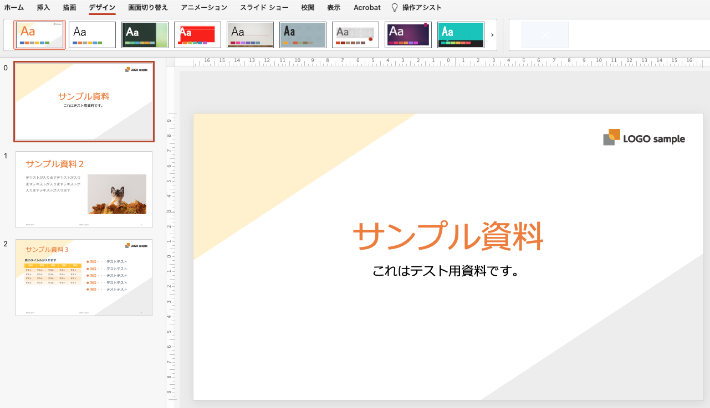Switch to the 描画 tab
710x408 pixels.
69,7
